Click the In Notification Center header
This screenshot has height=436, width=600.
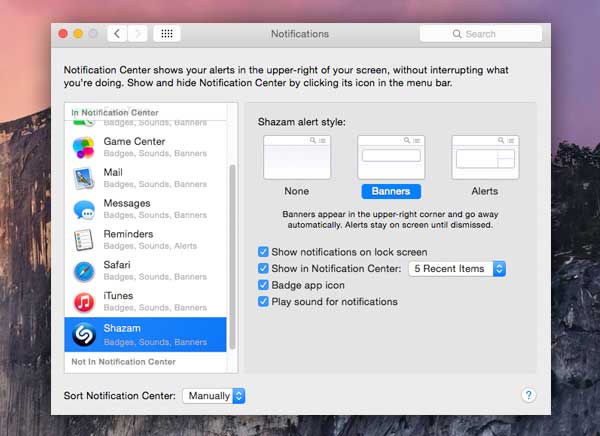point(115,113)
